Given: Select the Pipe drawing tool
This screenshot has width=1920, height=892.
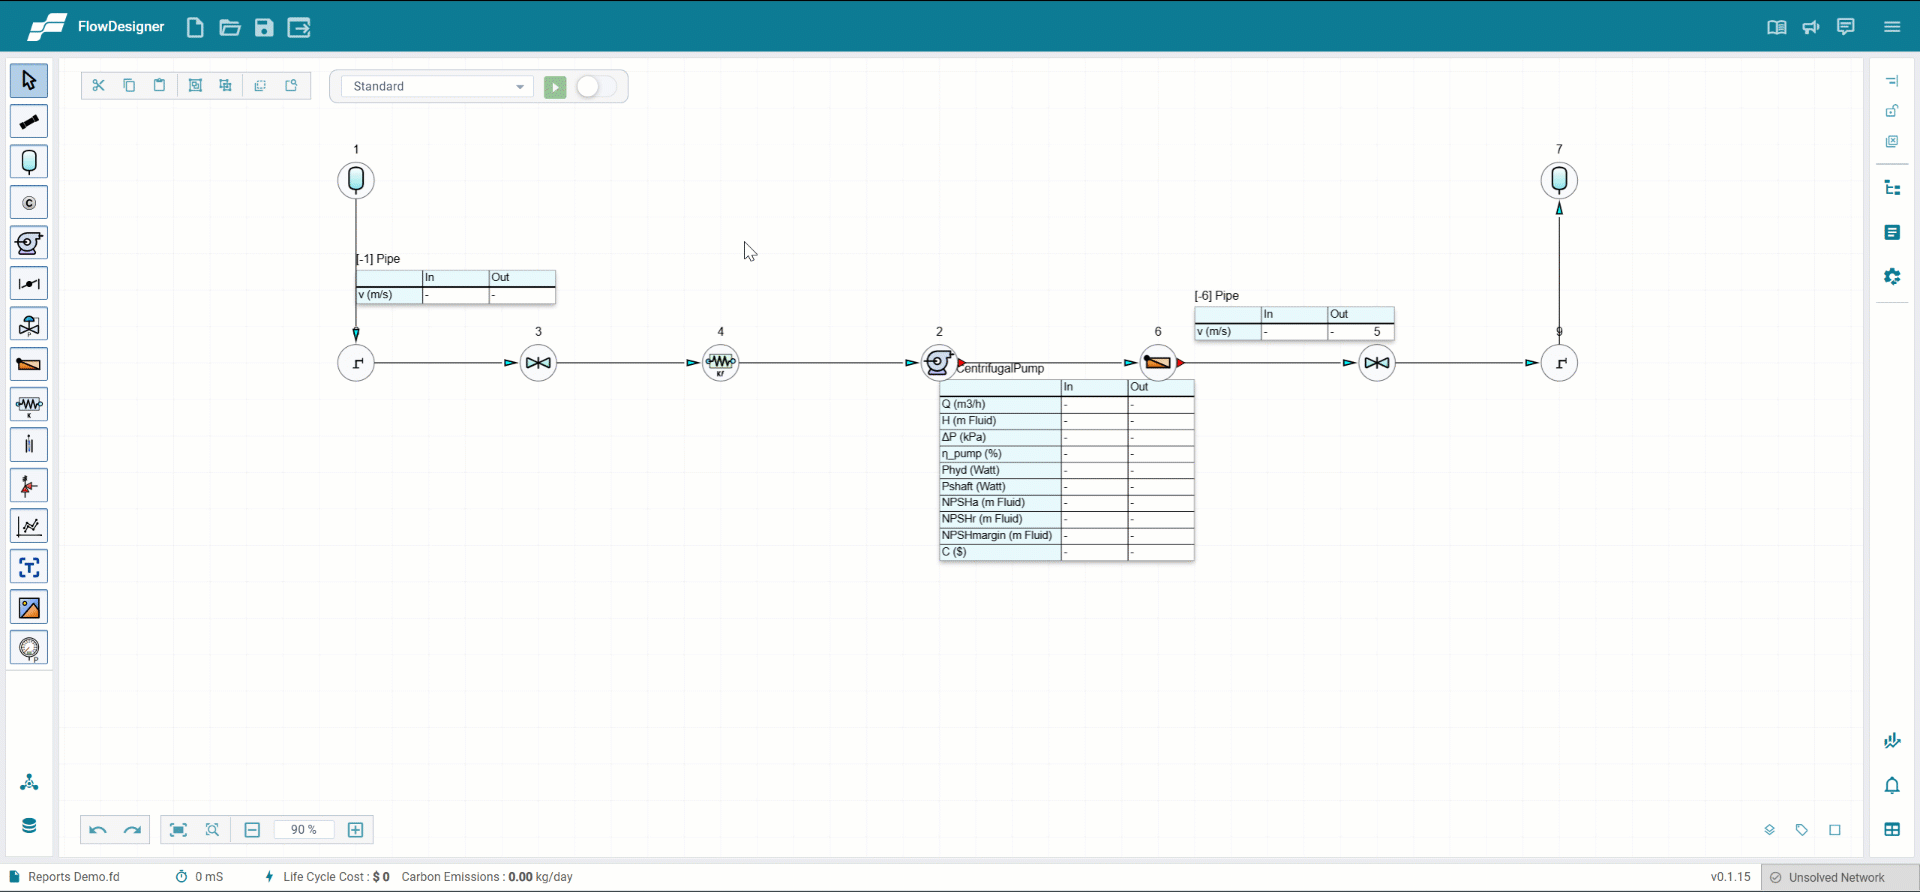Looking at the screenshot, I should [29, 122].
